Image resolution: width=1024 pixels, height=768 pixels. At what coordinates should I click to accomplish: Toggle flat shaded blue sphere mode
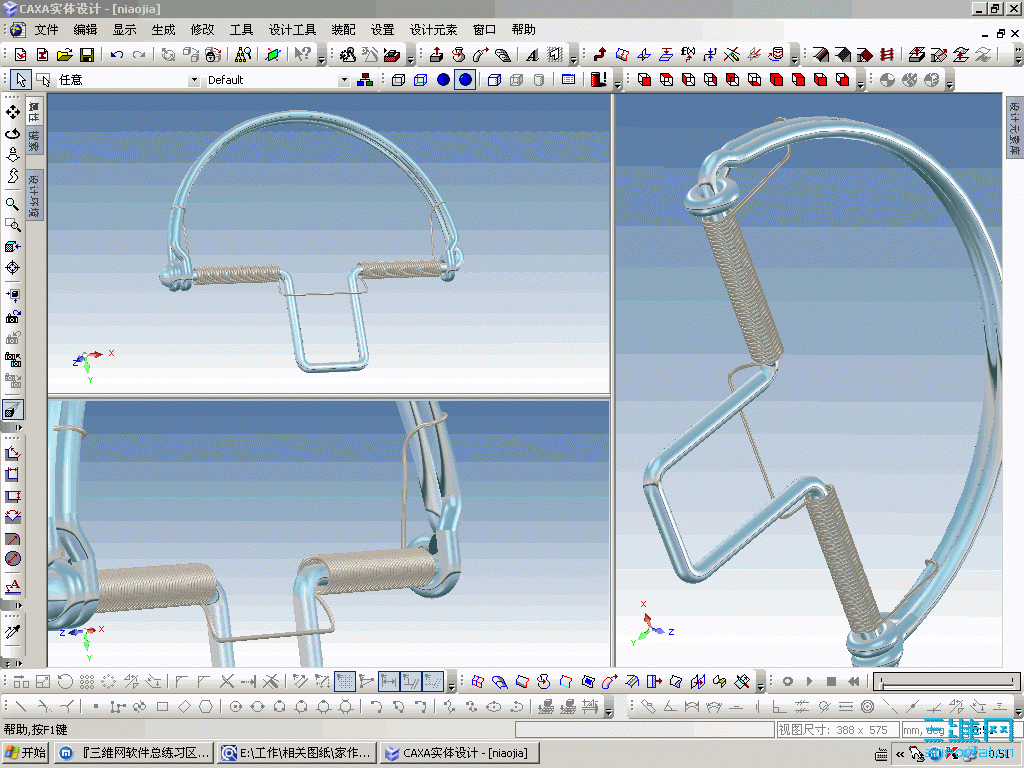(x=443, y=80)
